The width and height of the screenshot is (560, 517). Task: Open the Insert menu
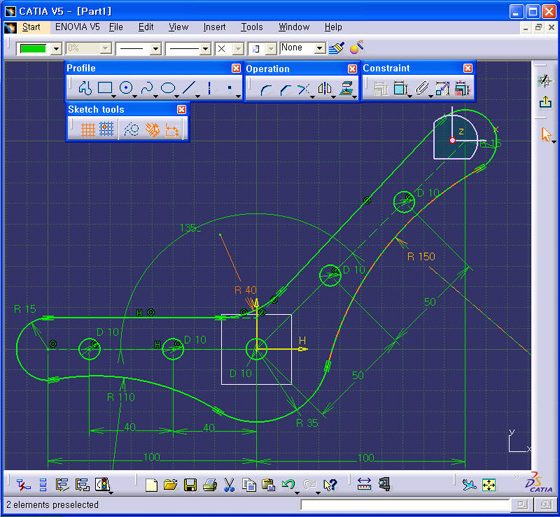214,27
